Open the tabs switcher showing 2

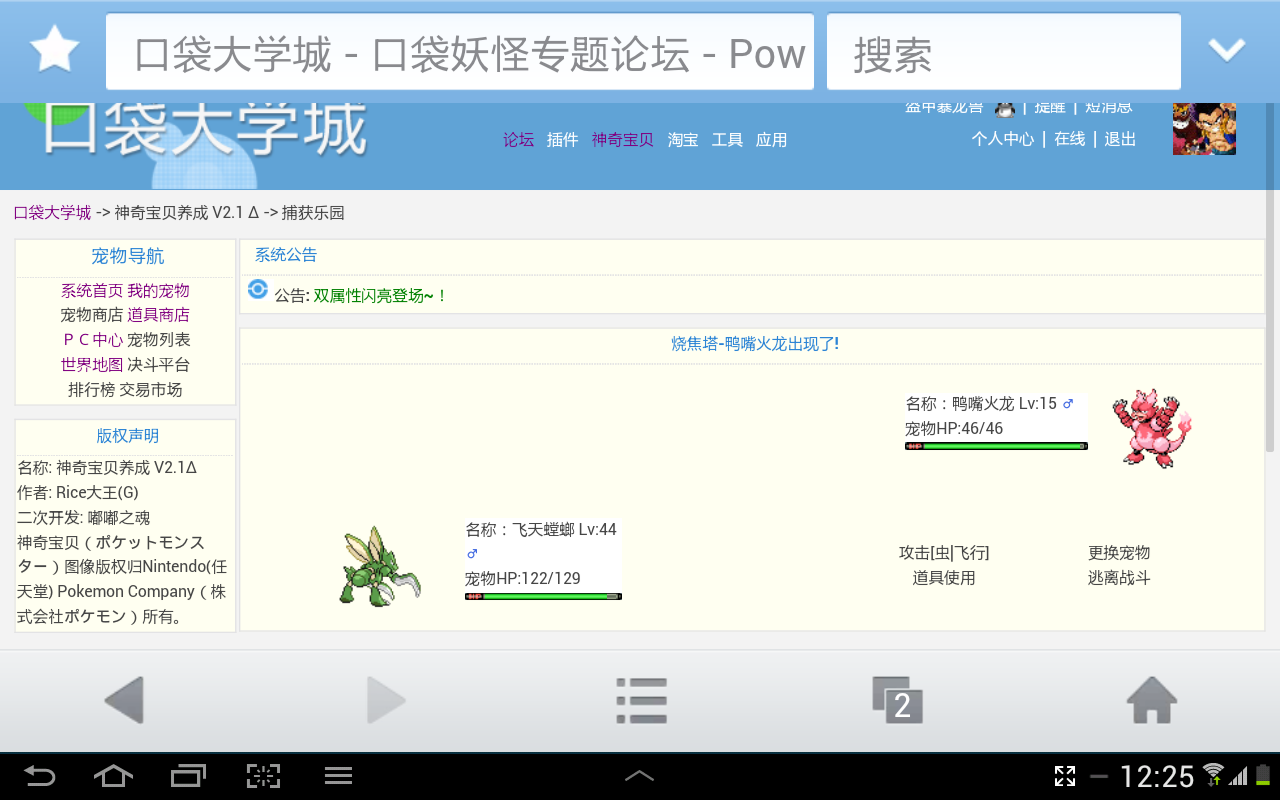pyautogui.click(x=897, y=700)
